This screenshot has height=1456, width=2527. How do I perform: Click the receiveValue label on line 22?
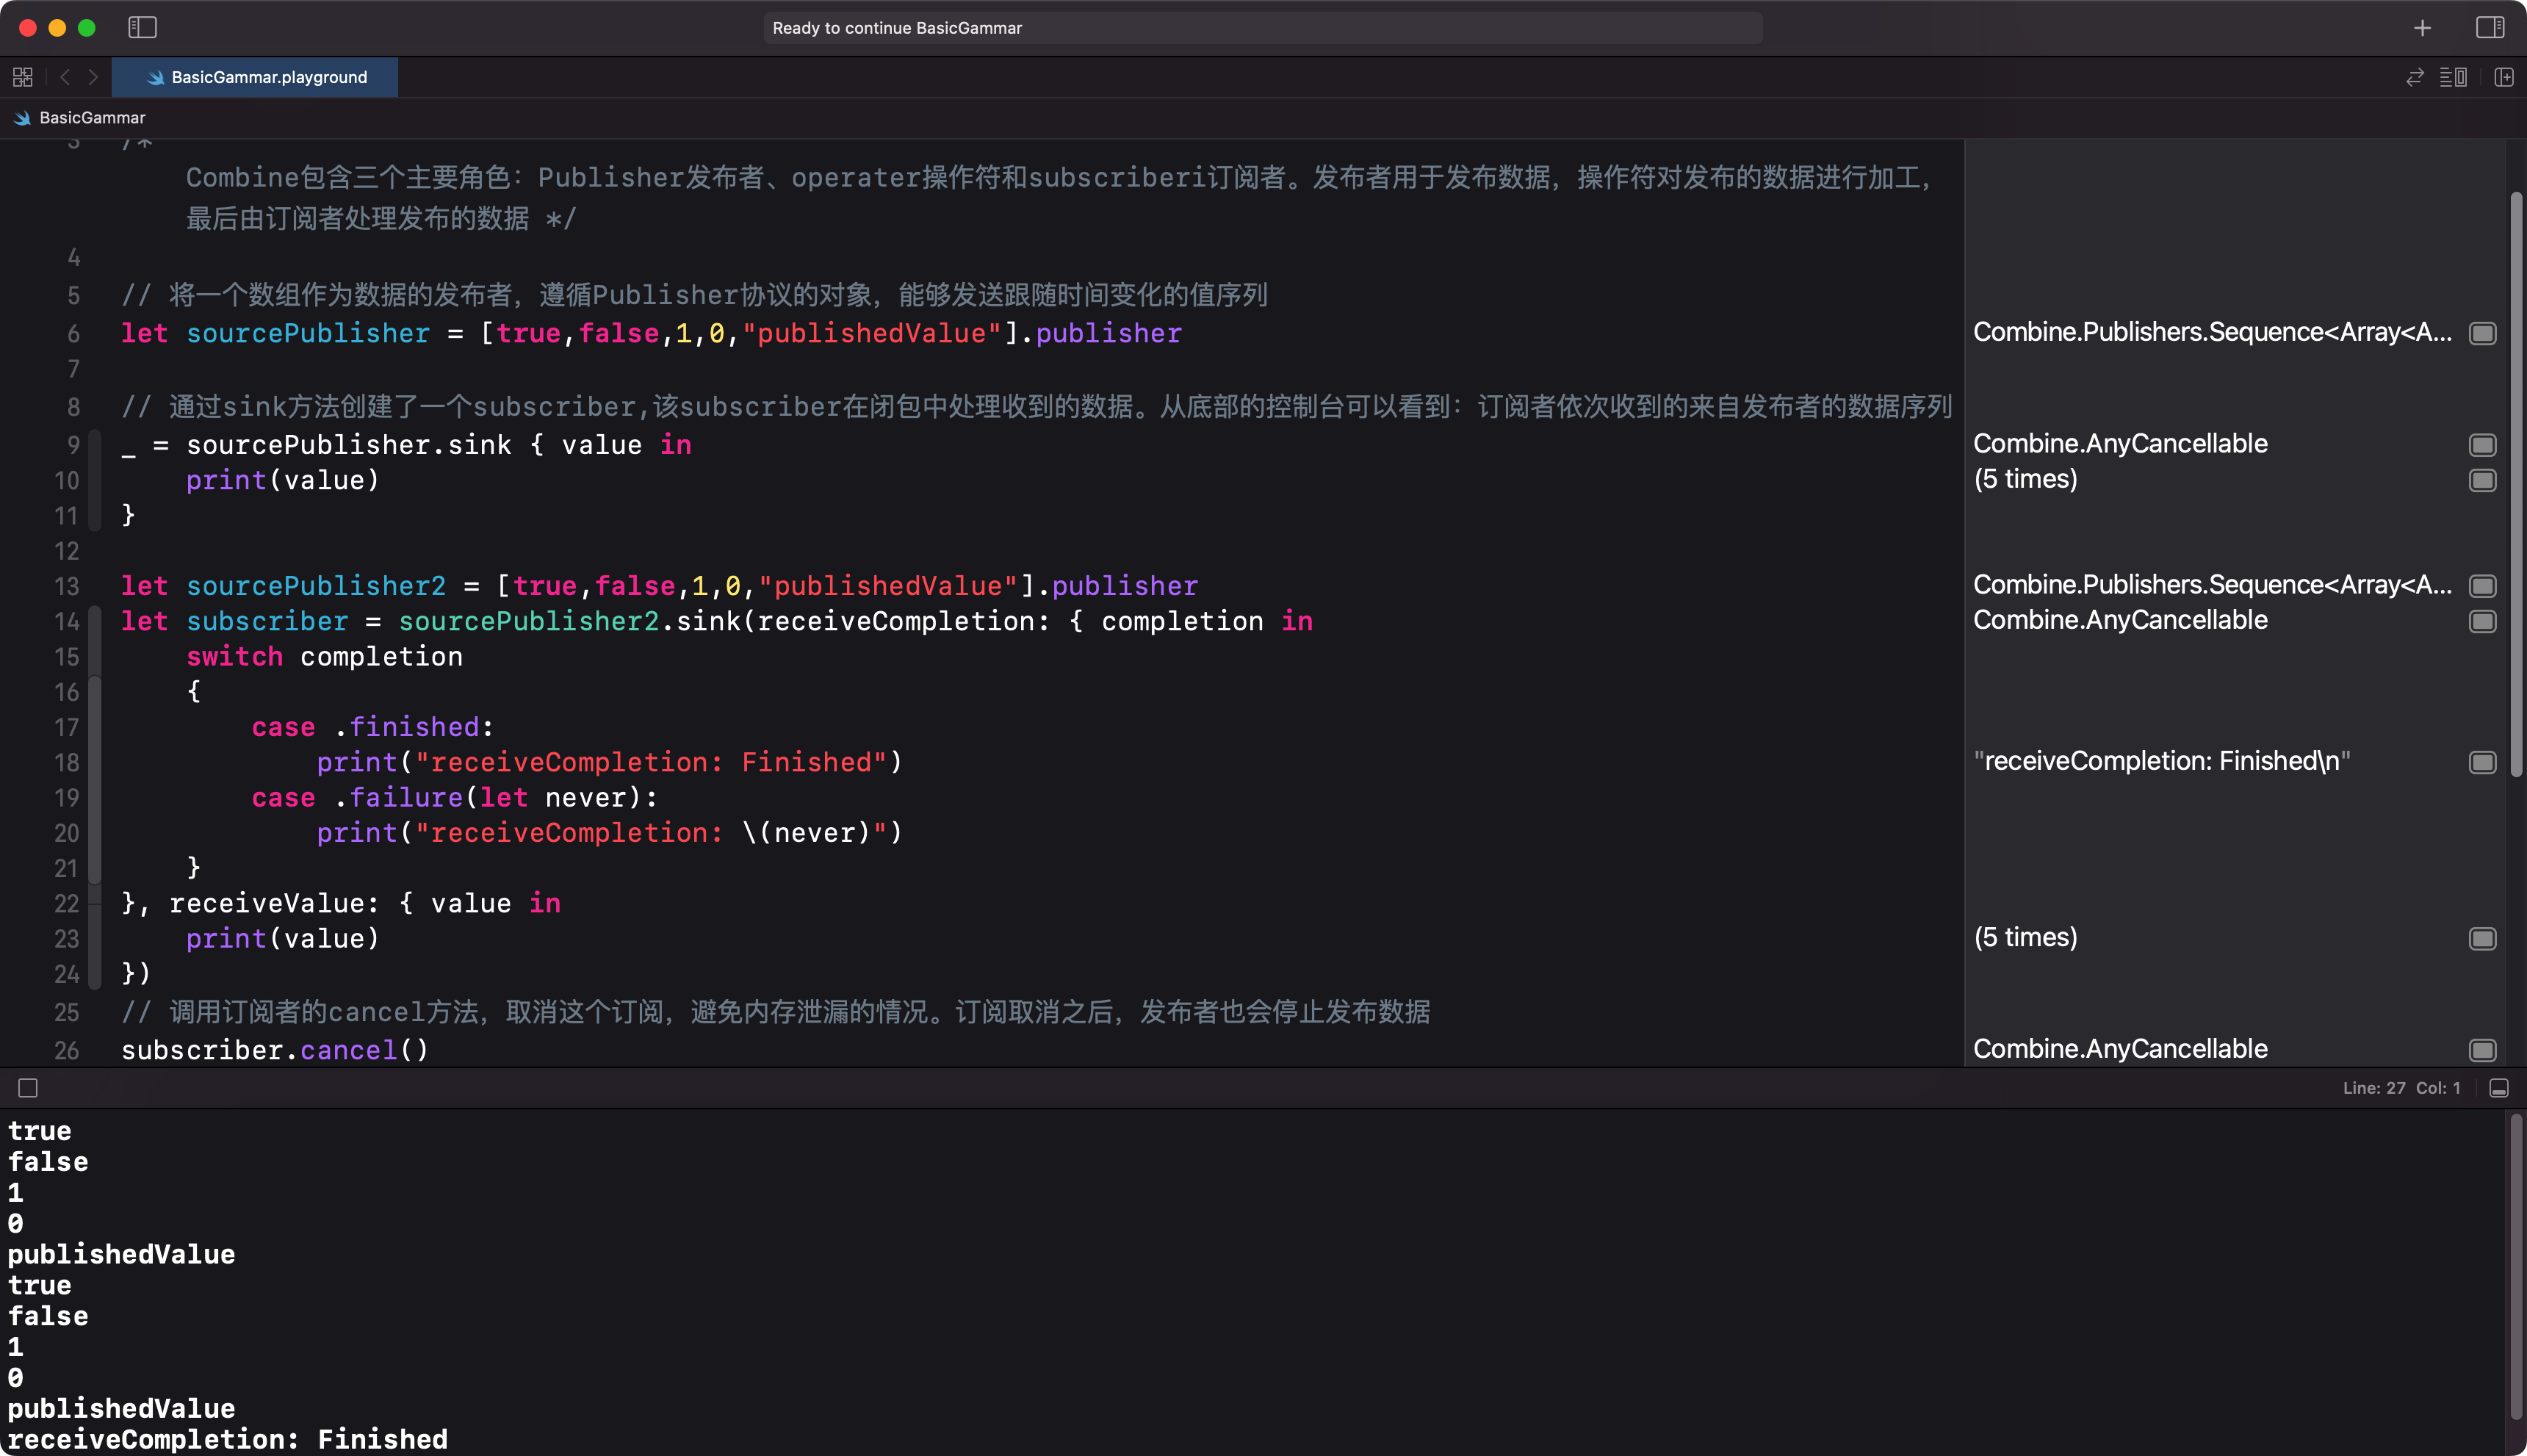266,904
